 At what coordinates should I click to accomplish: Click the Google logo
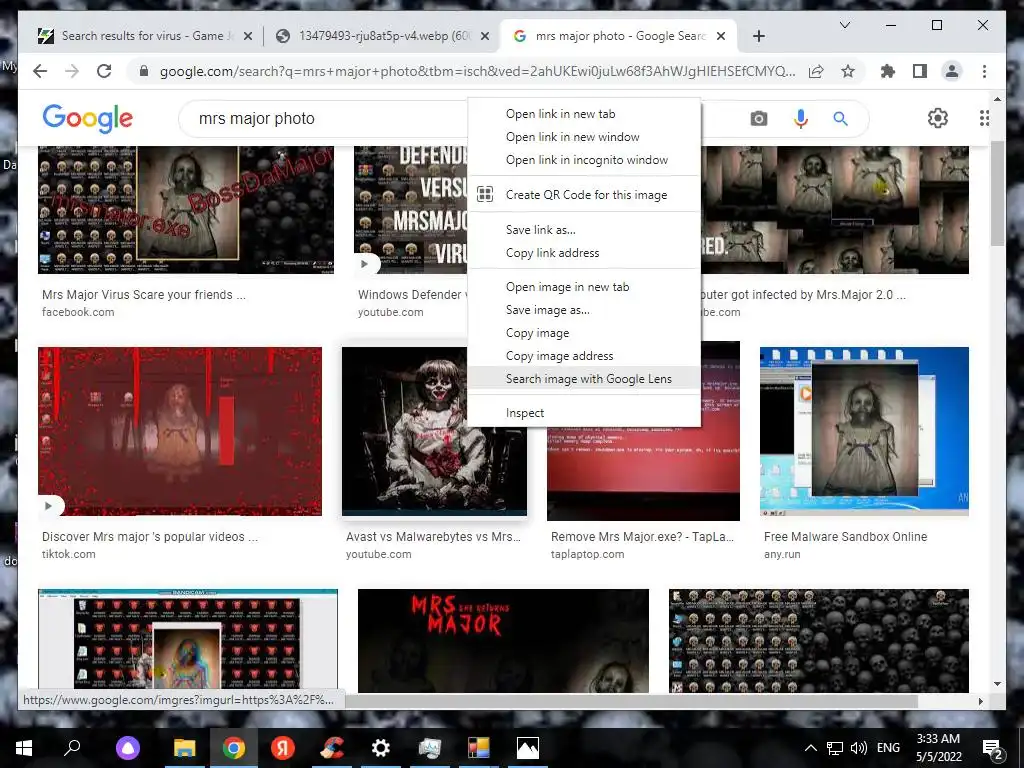point(88,119)
